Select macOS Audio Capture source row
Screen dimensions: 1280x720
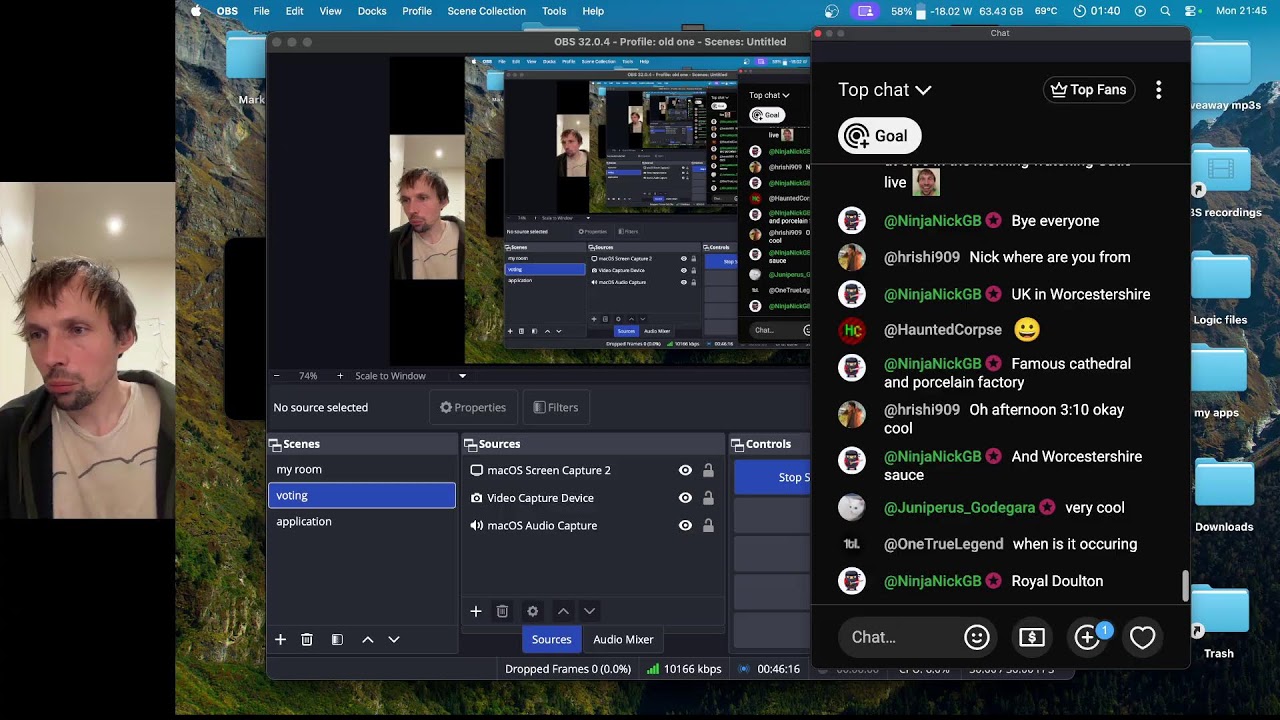(593, 525)
